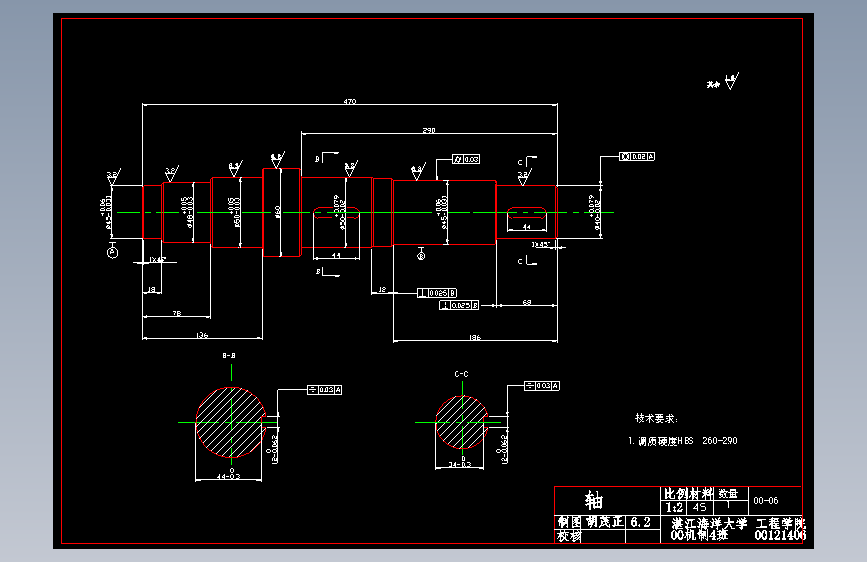The height and width of the screenshot is (562, 867).
Task: Select the 186 dimension under the shaft
Action: (x=474, y=337)
